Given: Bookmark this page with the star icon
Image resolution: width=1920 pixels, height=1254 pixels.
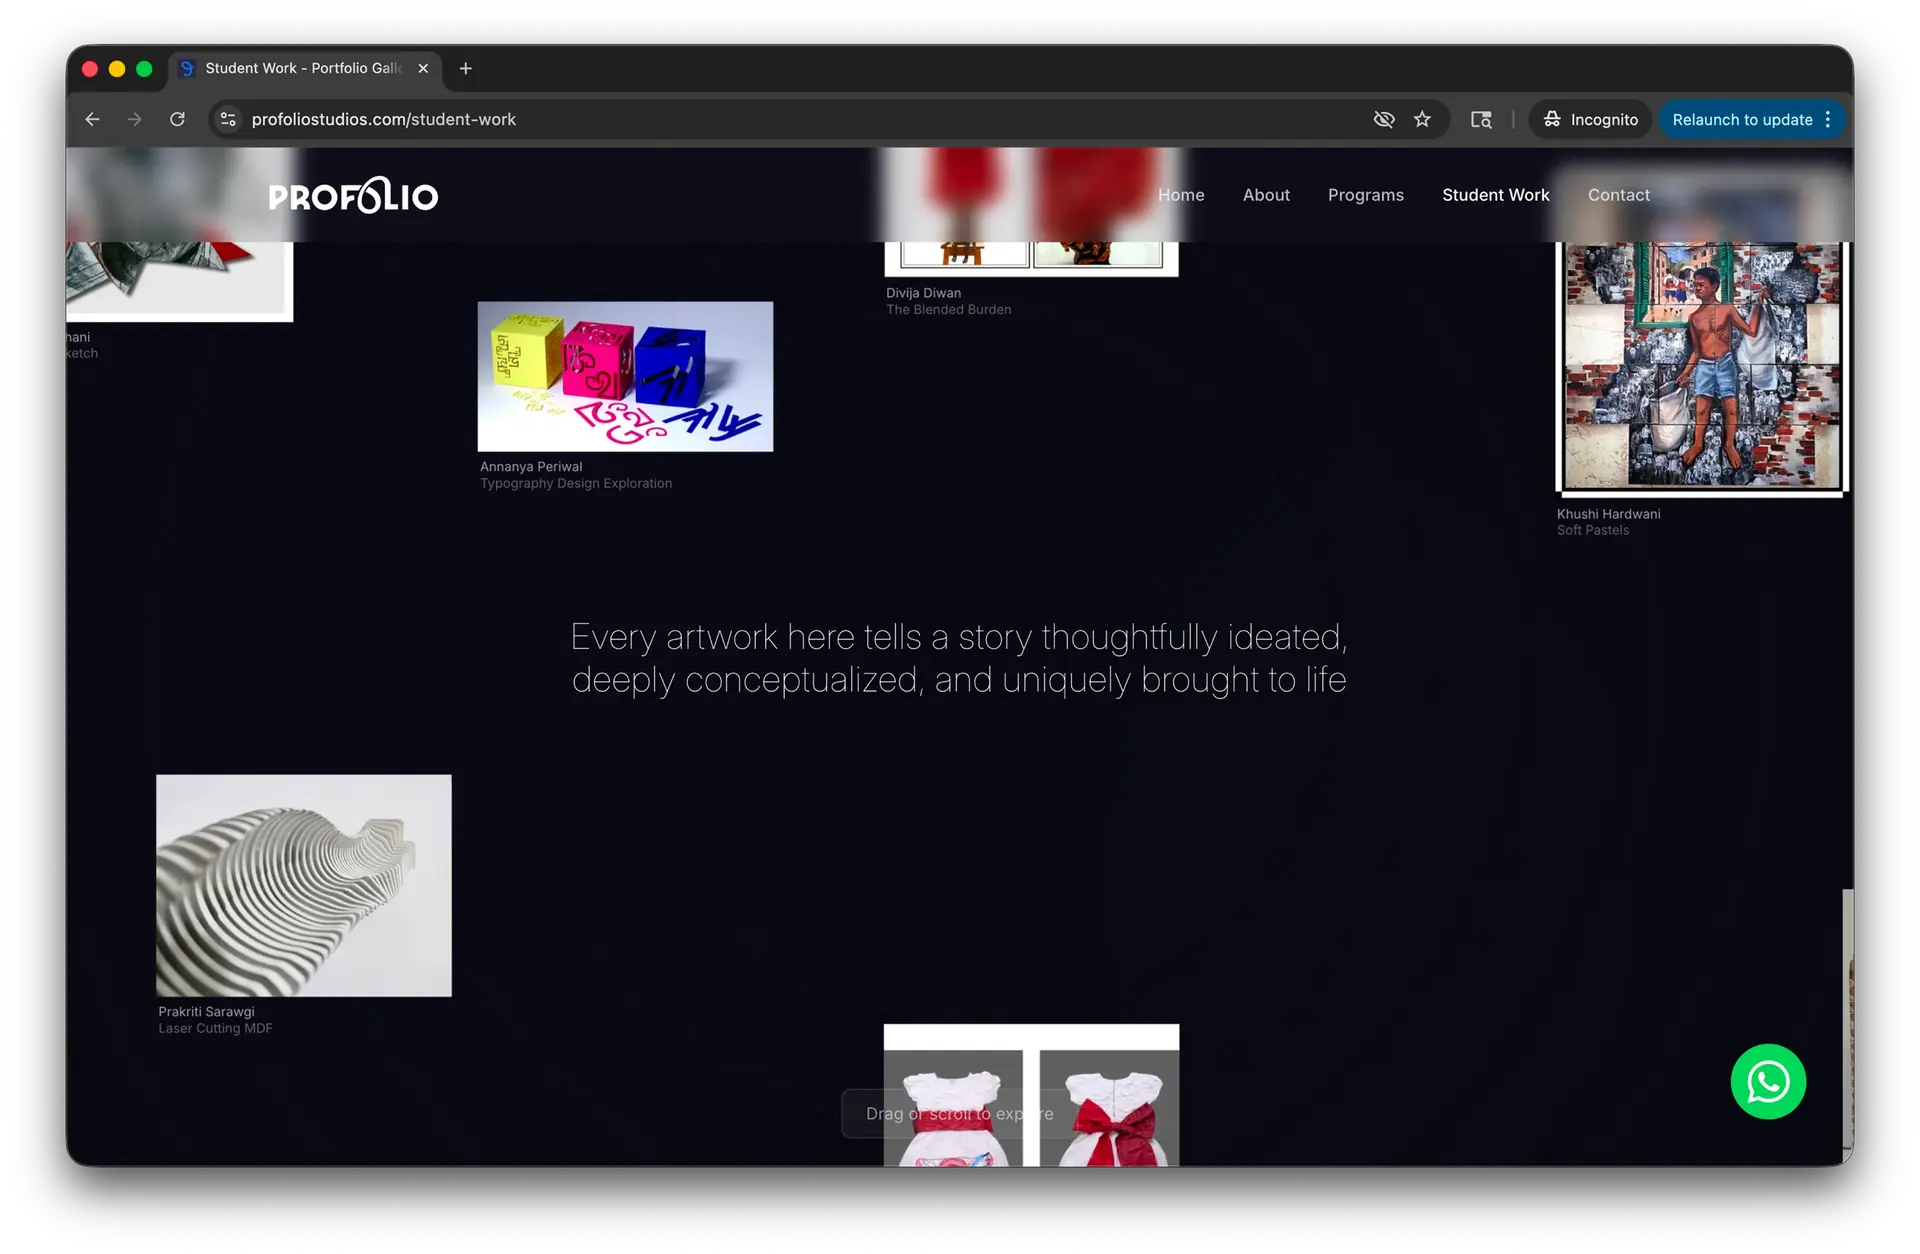Looking at the screenshot, I should point(1422,119).
